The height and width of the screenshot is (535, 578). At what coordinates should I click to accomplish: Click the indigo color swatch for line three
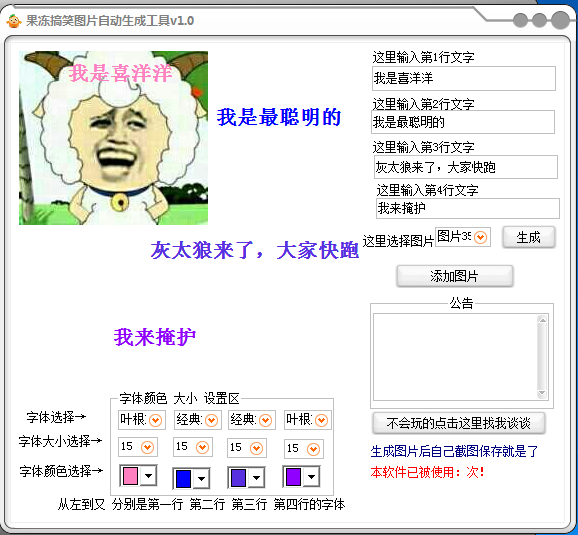click(x=238, y=478)
